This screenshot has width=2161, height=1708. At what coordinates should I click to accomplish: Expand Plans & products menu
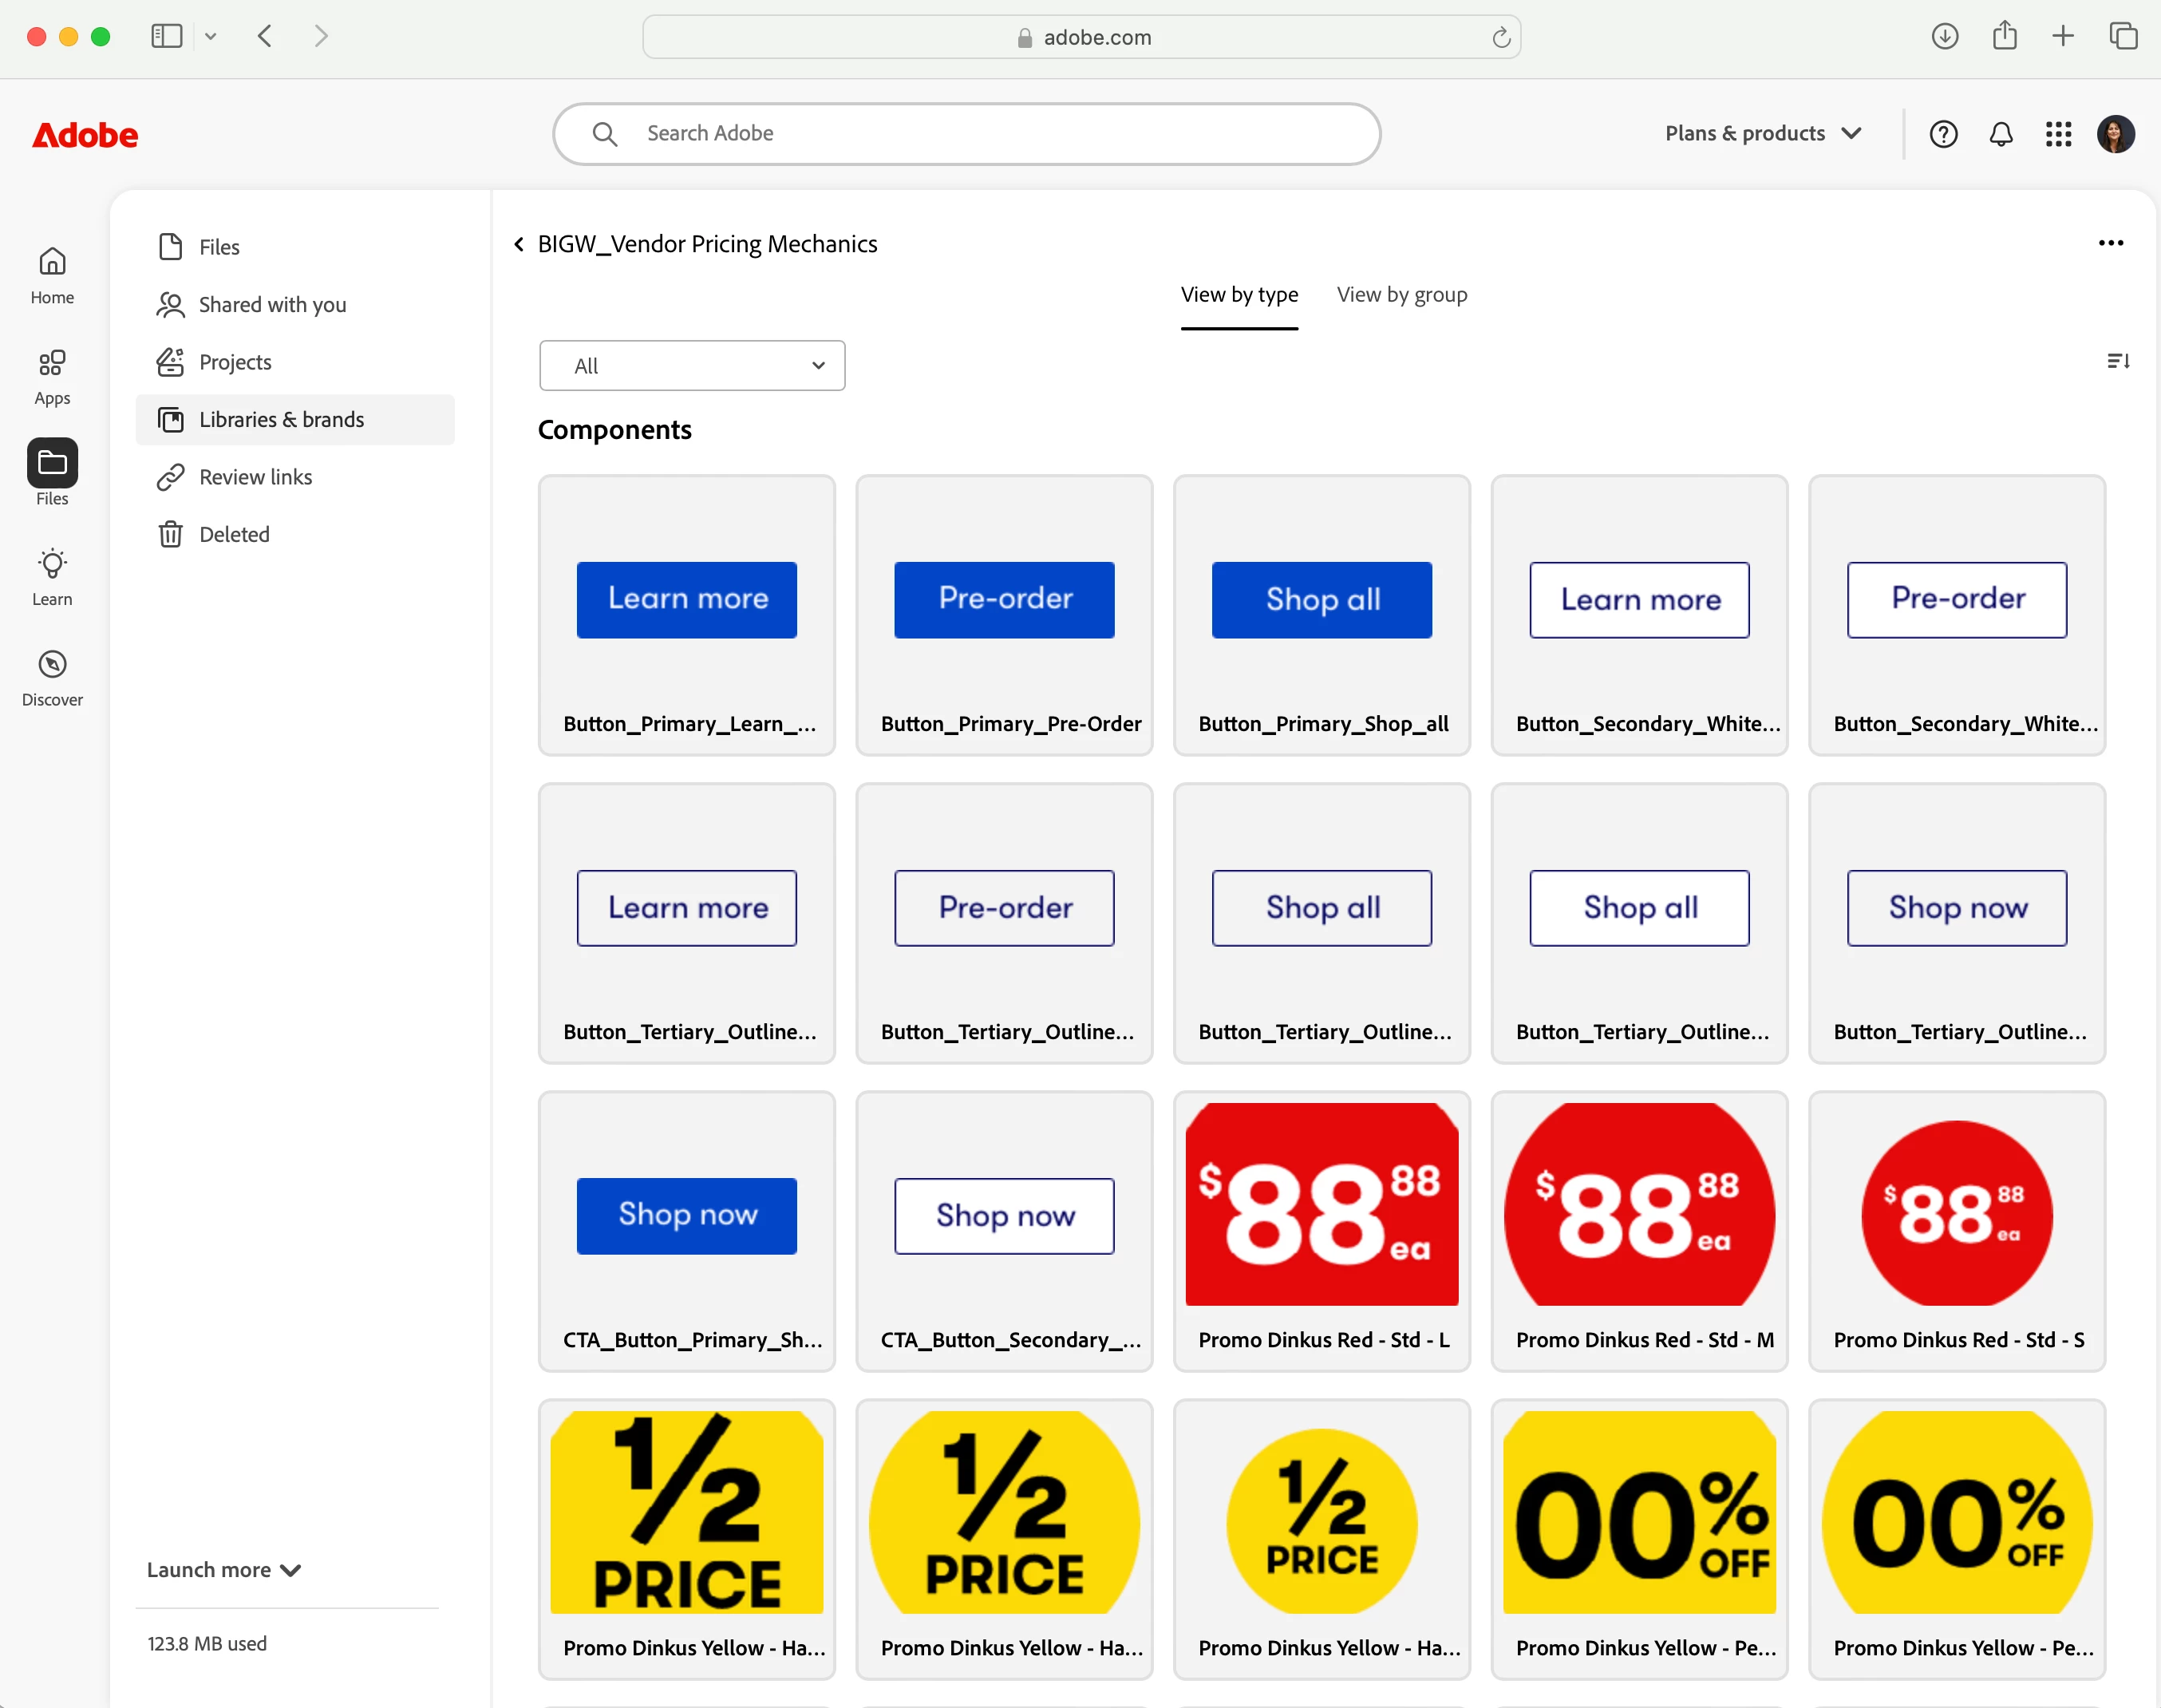[1762, 134]
